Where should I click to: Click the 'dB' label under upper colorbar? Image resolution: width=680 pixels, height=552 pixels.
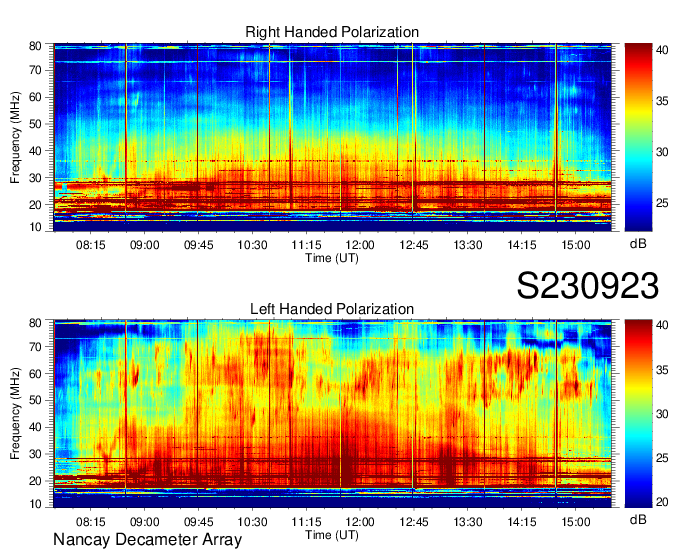(x=638, y=244)
